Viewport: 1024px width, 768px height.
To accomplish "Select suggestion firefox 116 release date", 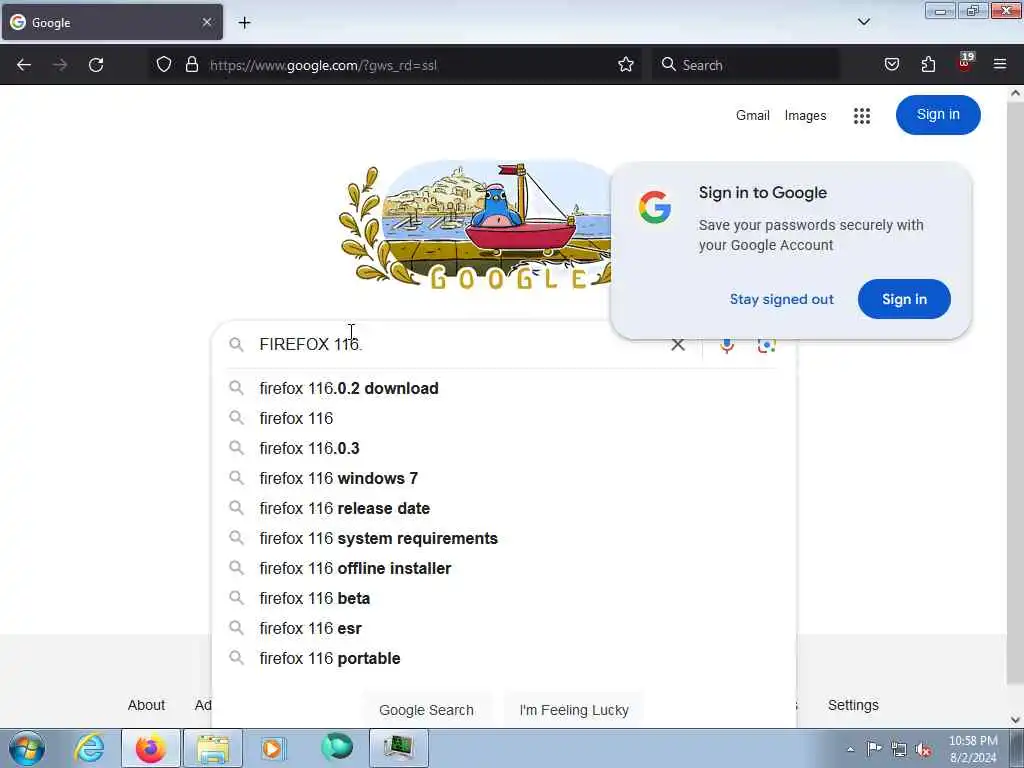I will pyautogui.click(x=504, y=509).
